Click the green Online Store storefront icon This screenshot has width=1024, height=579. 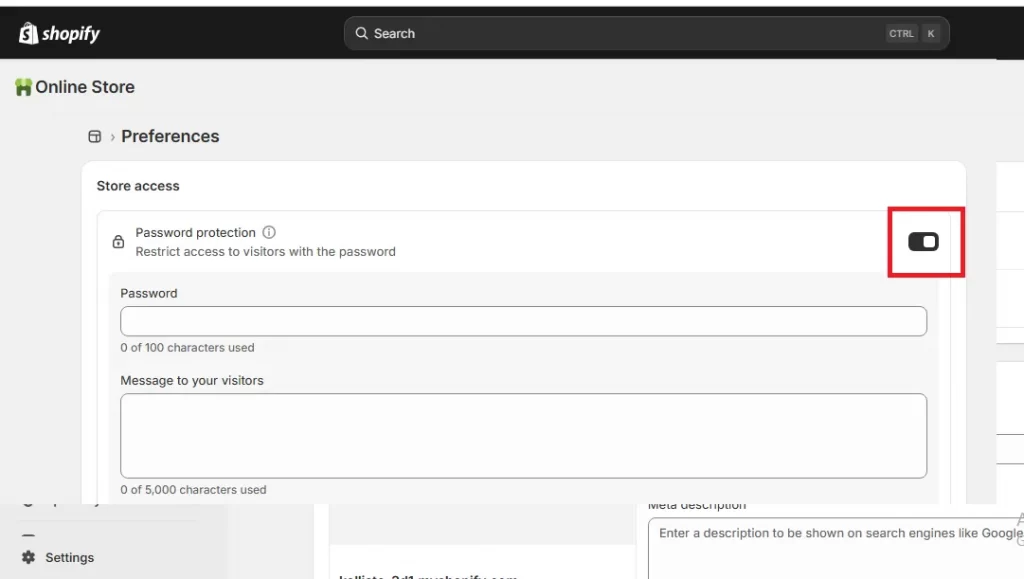click(22, 87)
